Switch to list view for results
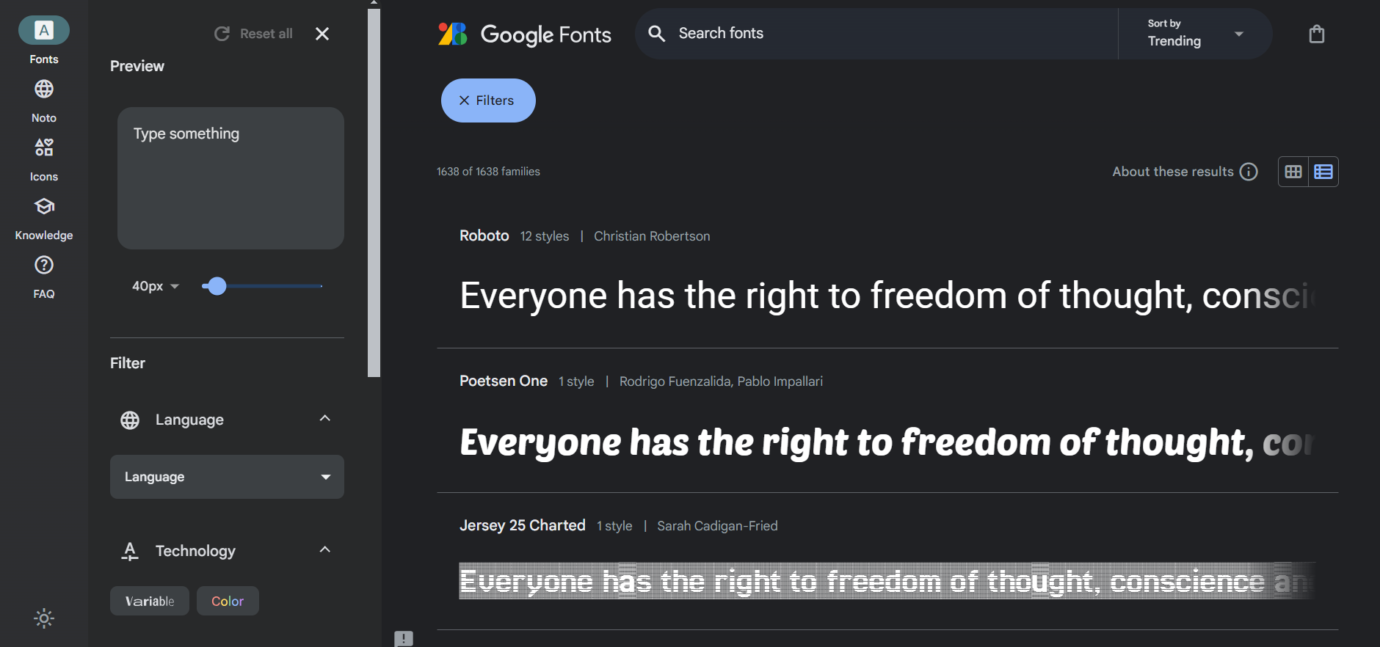 point(1323,171)
